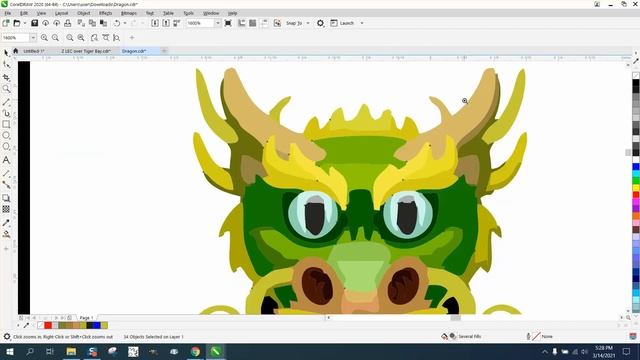640x360 pixels.
Task: Click the Export icon in the standard toolbar
Action: click(166, 23)
